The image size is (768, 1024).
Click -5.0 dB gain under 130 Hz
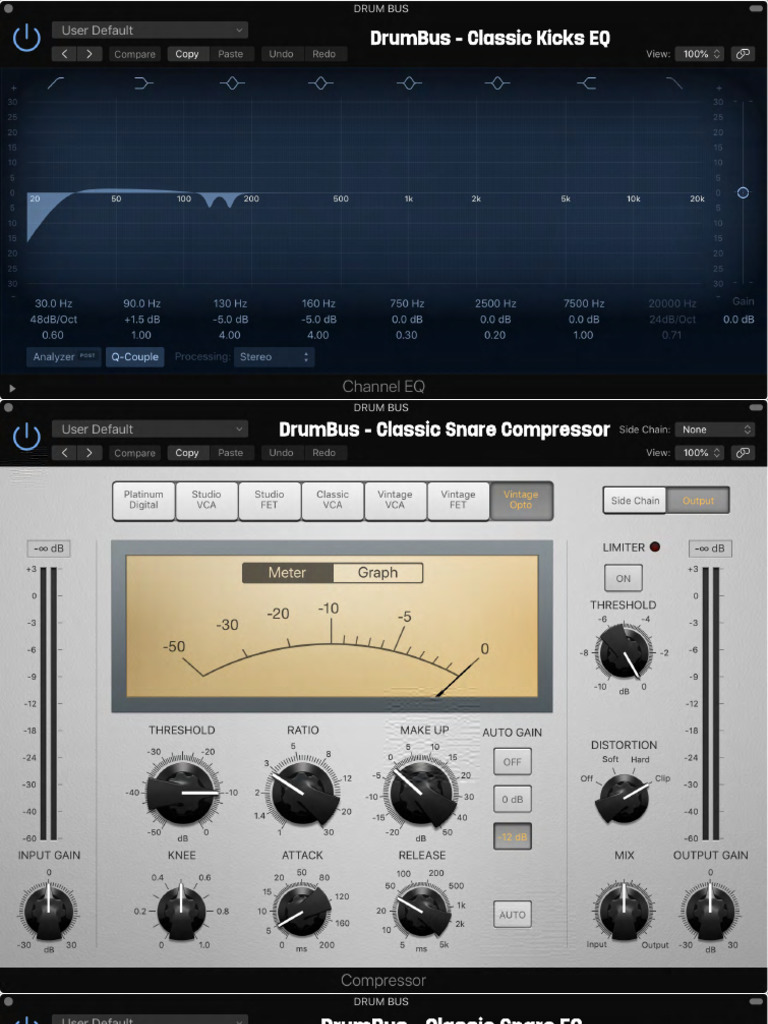(229, 319)
